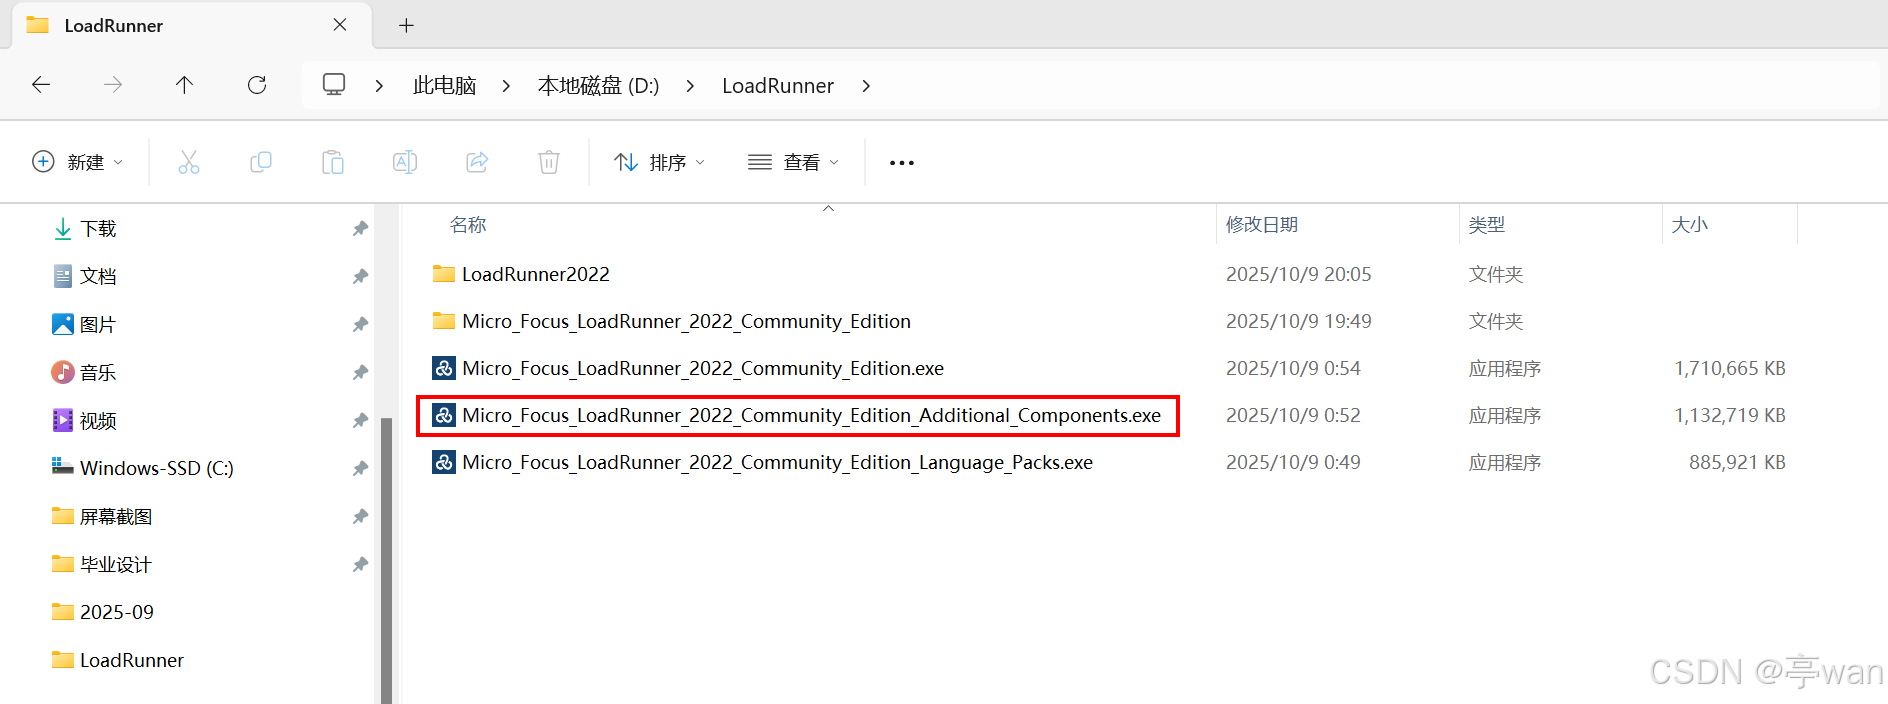Click 此电脑 in the address breadcrumb

[x=444, y=86]
